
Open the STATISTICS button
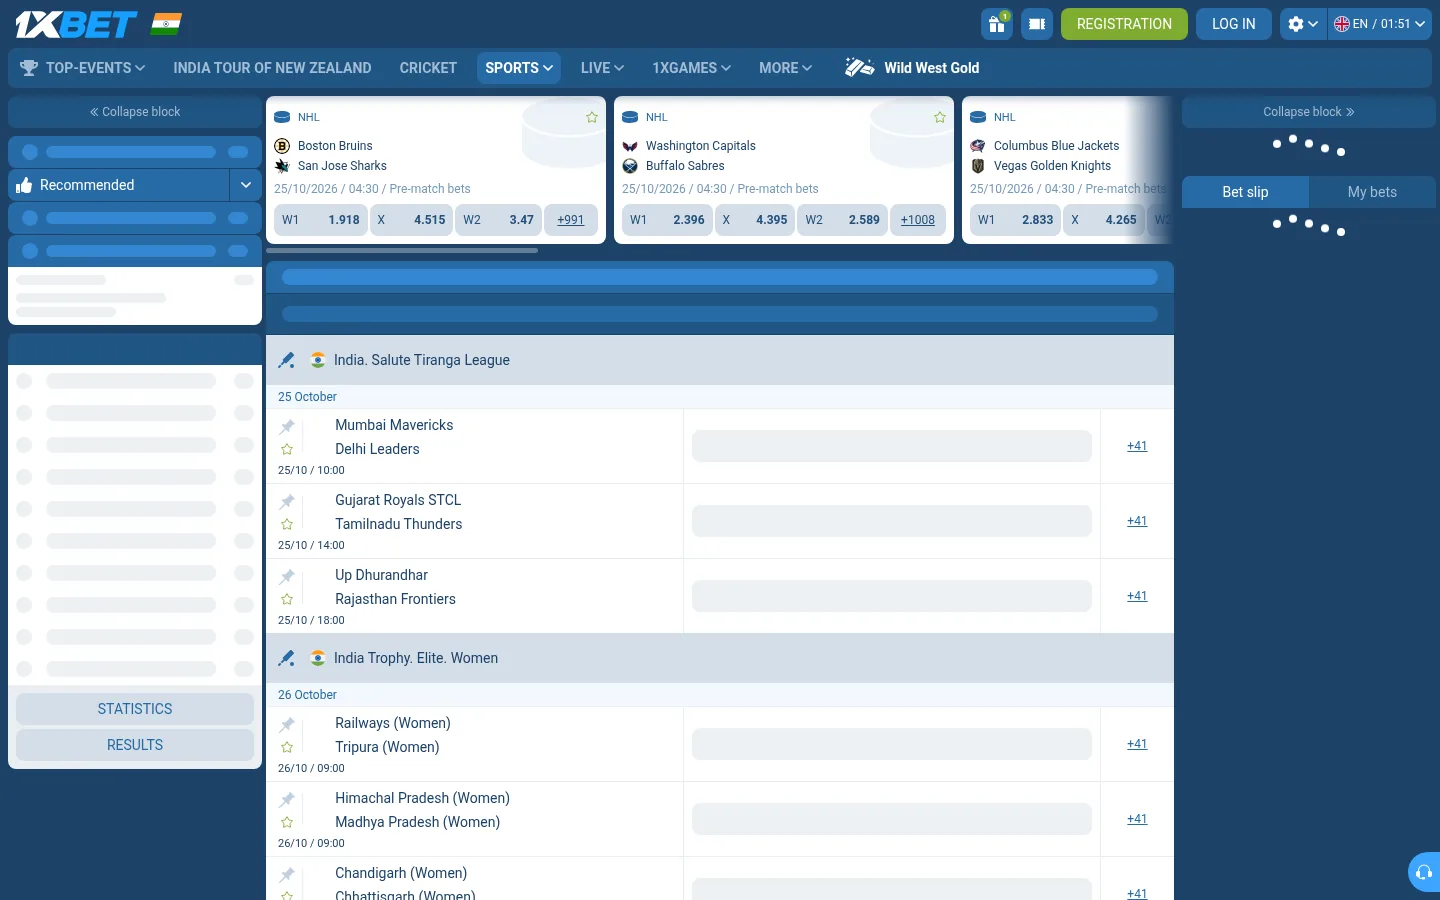point(135,709)
